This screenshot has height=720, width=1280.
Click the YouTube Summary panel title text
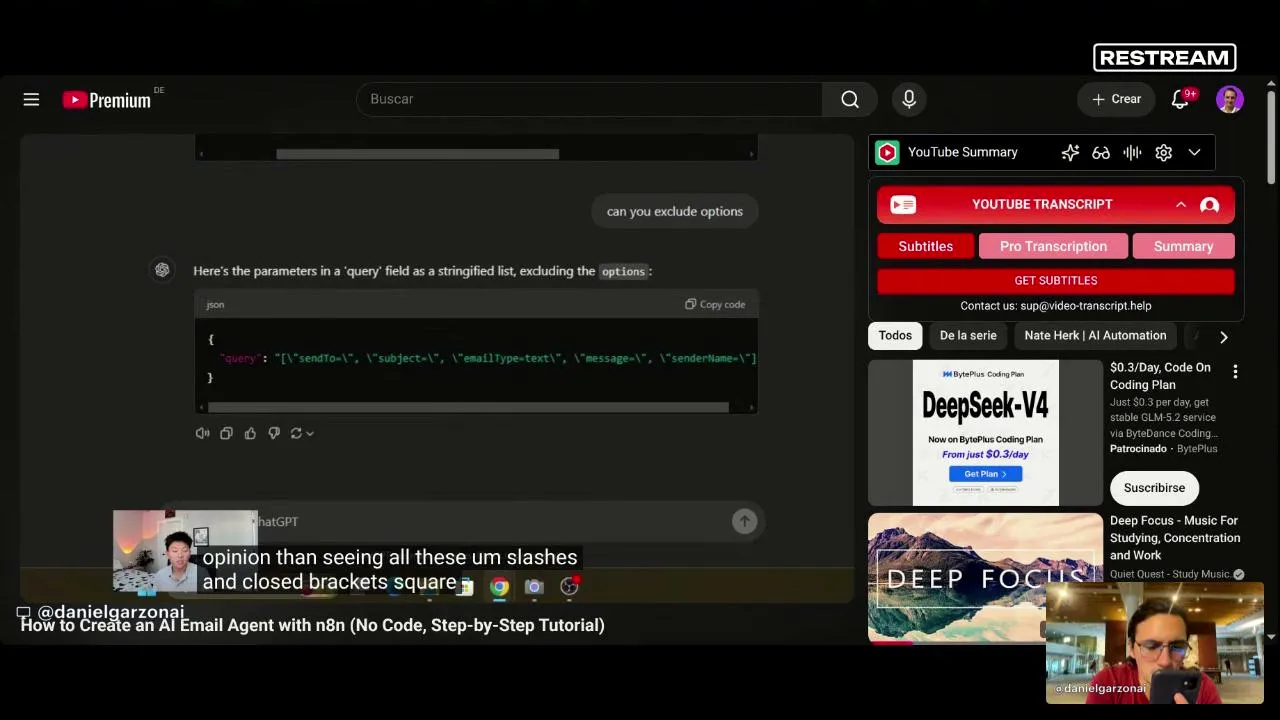pyautogui.click(x=963, y=152)
